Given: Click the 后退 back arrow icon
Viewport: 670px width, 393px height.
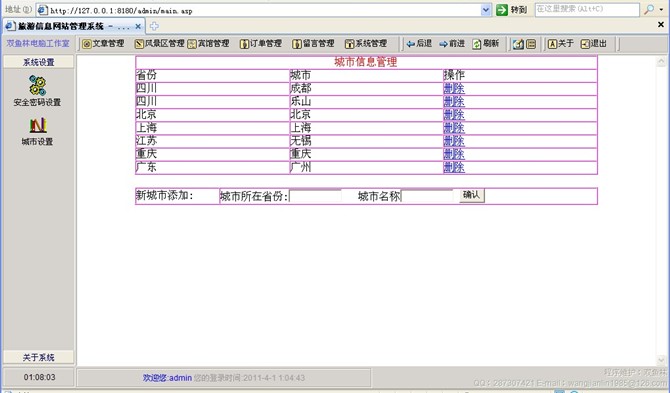Looking at the screenshot, I should [x=411, y=44].
